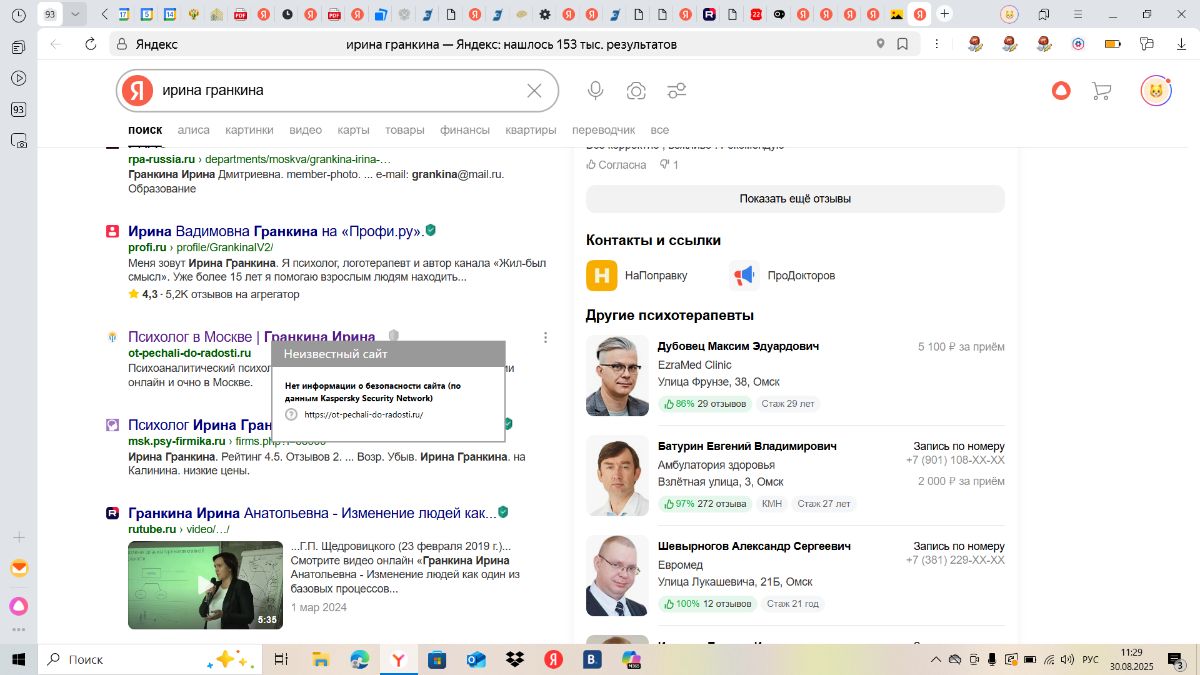The width and height of the screenshot is (1200, 675).
Task: Open Alice assistant red icon in header
Action: [1060, 91]
